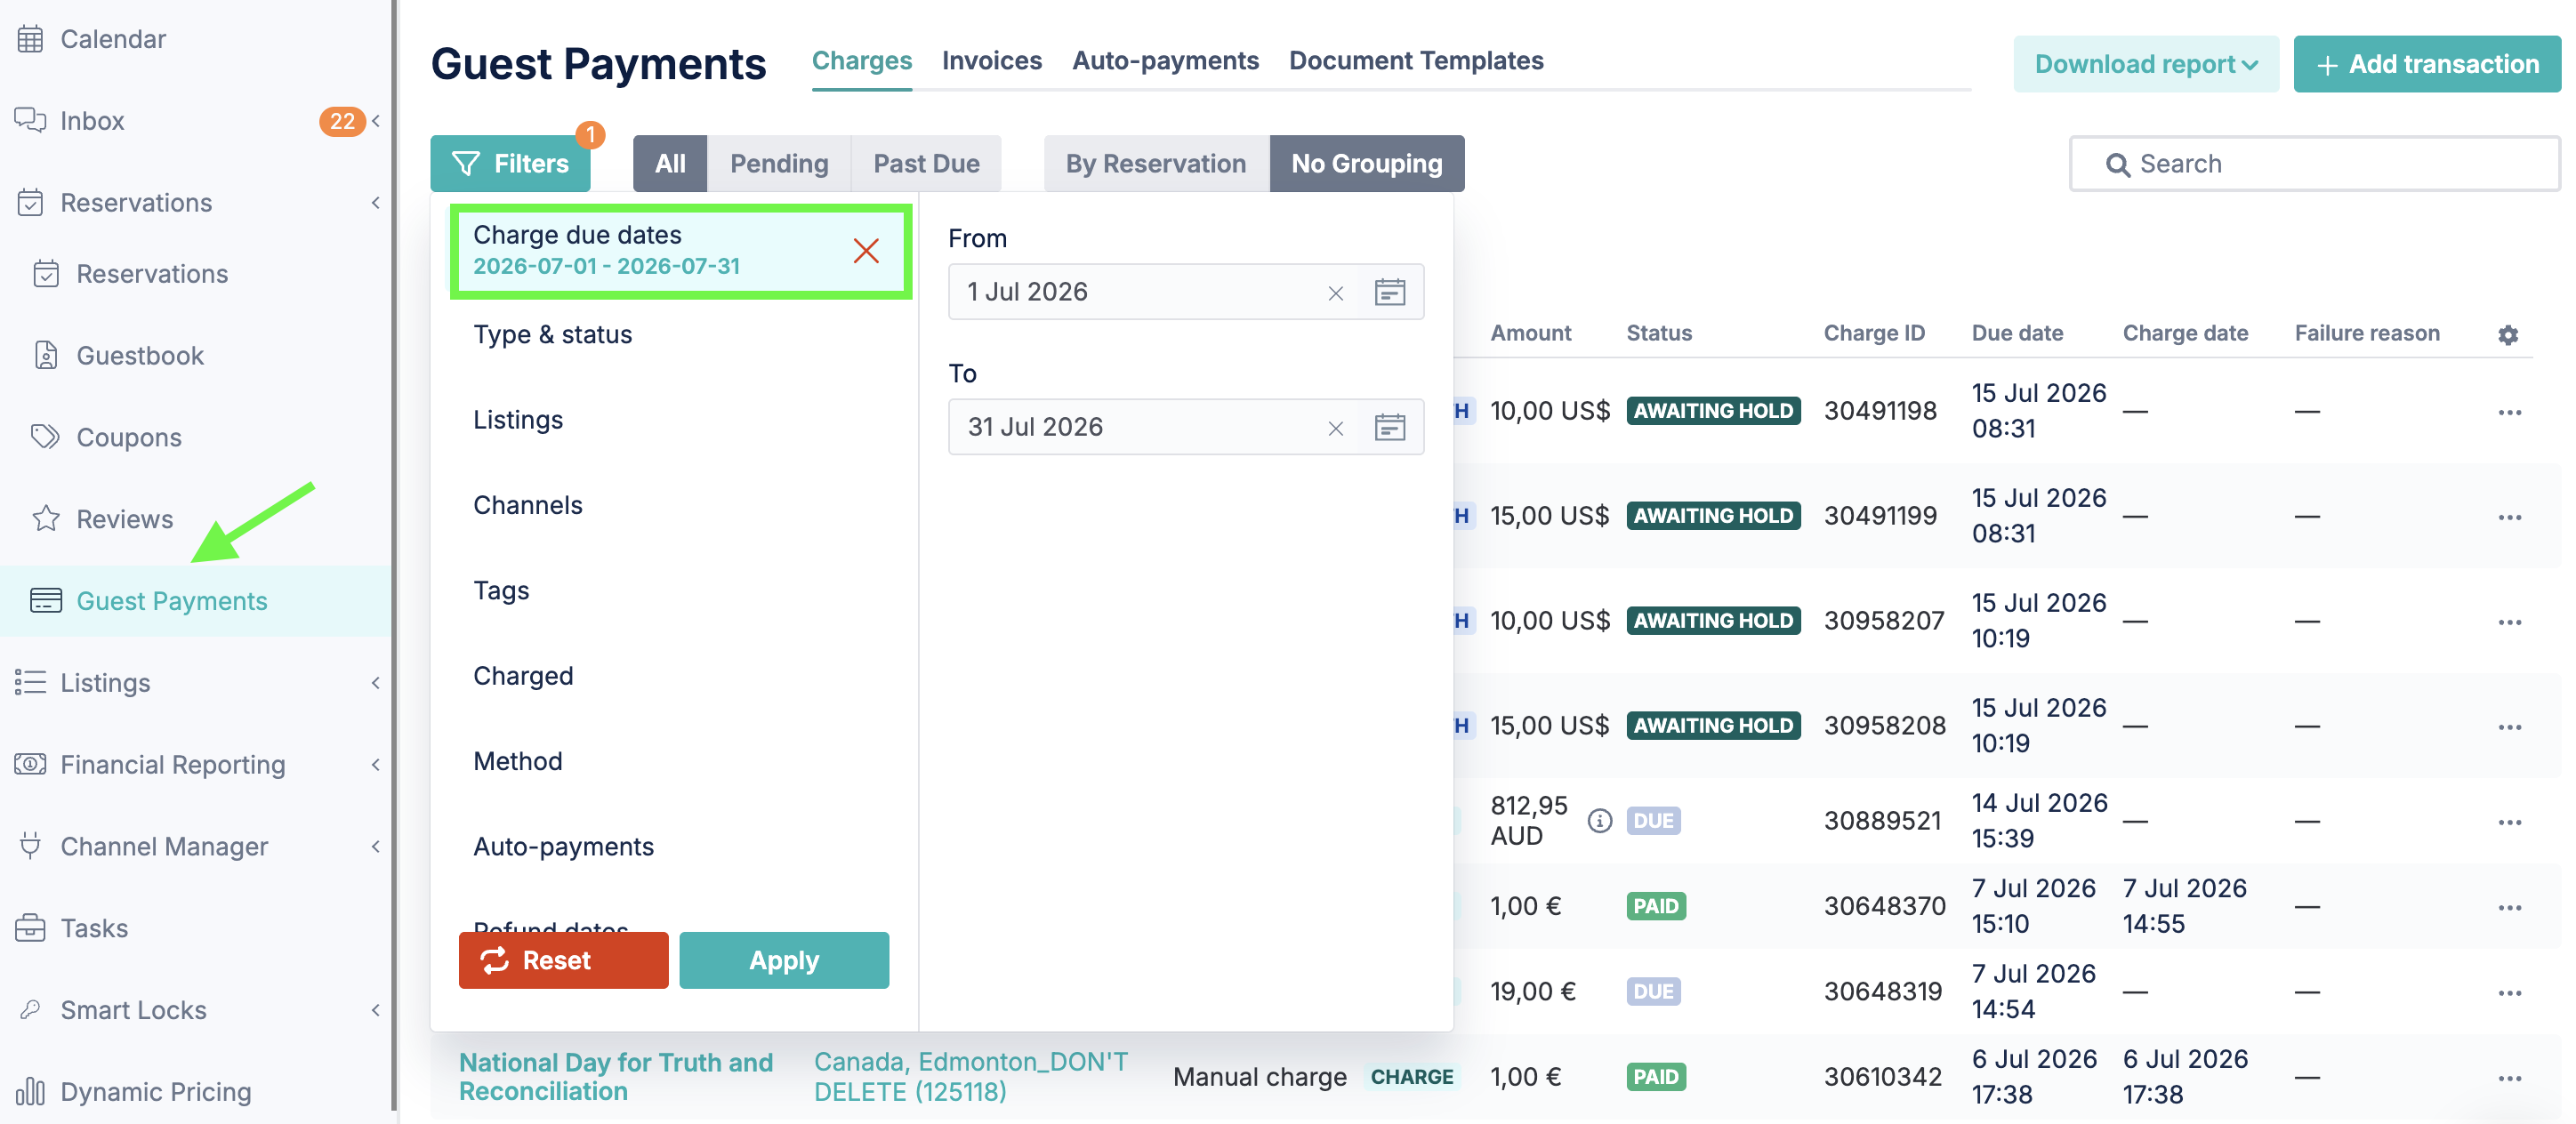The image size is (2576, 1124).
Task: Select the Channels filter category
Action: pyautogui.click(x=527, y=505)
